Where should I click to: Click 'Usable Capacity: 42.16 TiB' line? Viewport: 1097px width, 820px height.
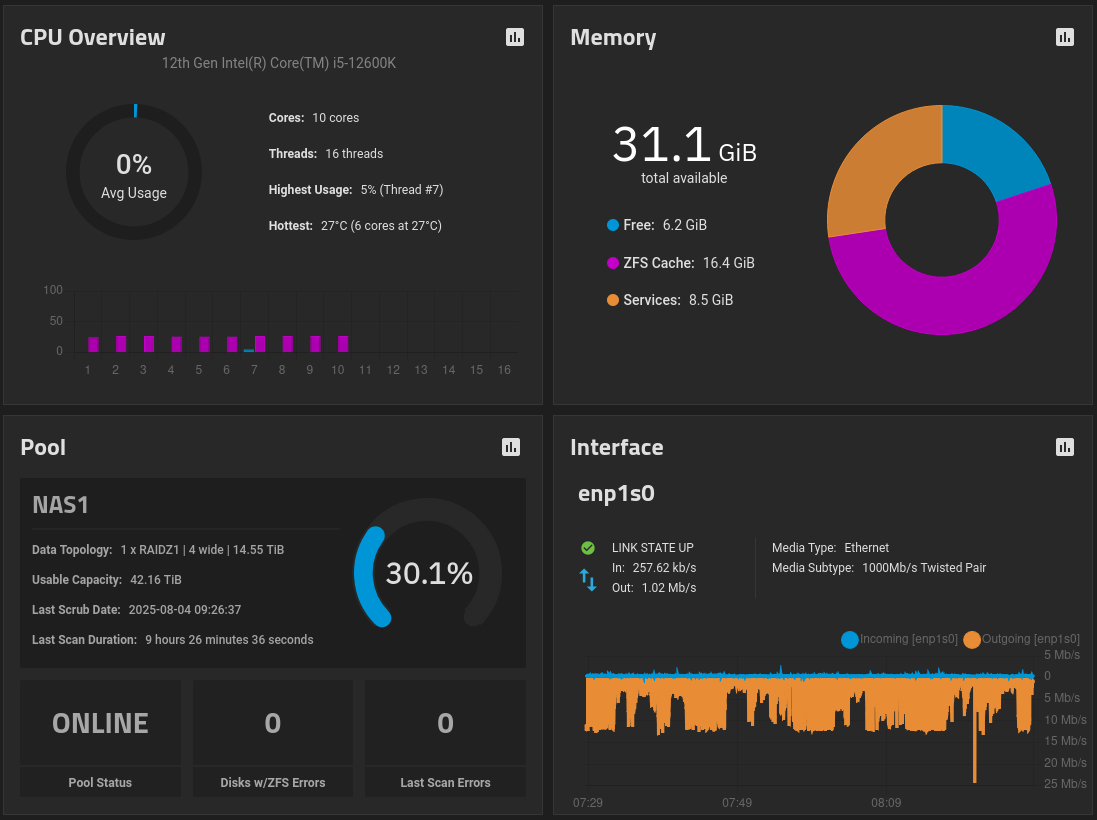click(x=107, y=580)
